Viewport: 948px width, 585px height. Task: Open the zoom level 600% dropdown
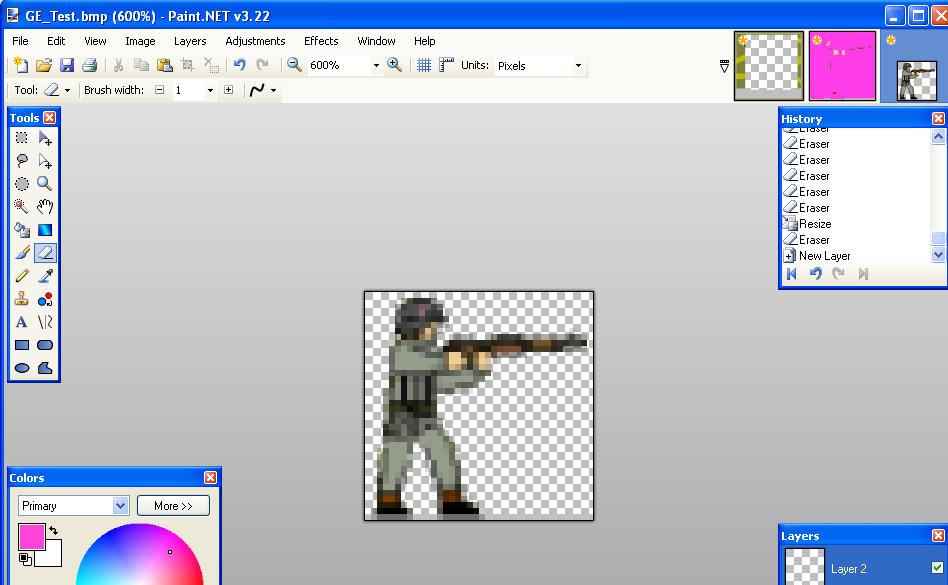pyautogui.click(x=376, y=65)
